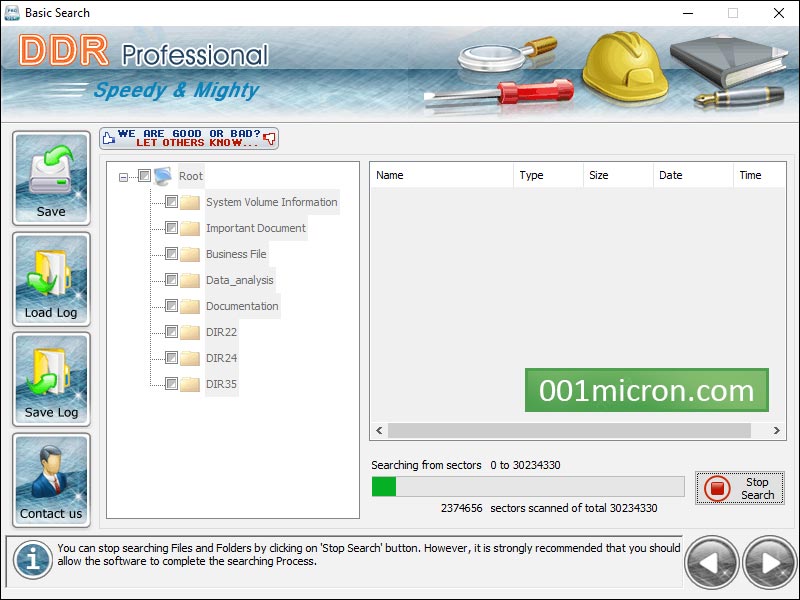Tick the DIR22 folder checkbox
Image resolution: width=800 pixels, height=600 pixels.
[172, 331]
